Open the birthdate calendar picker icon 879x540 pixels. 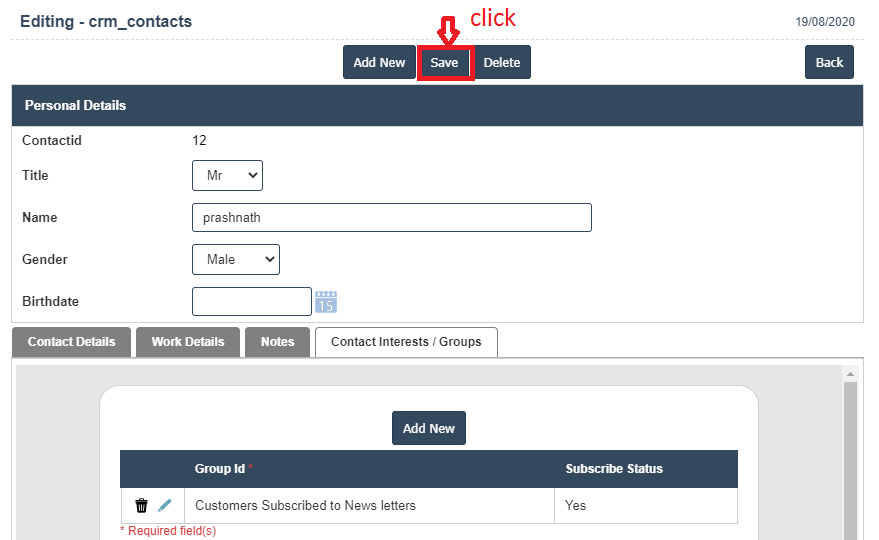click(326, 301)
